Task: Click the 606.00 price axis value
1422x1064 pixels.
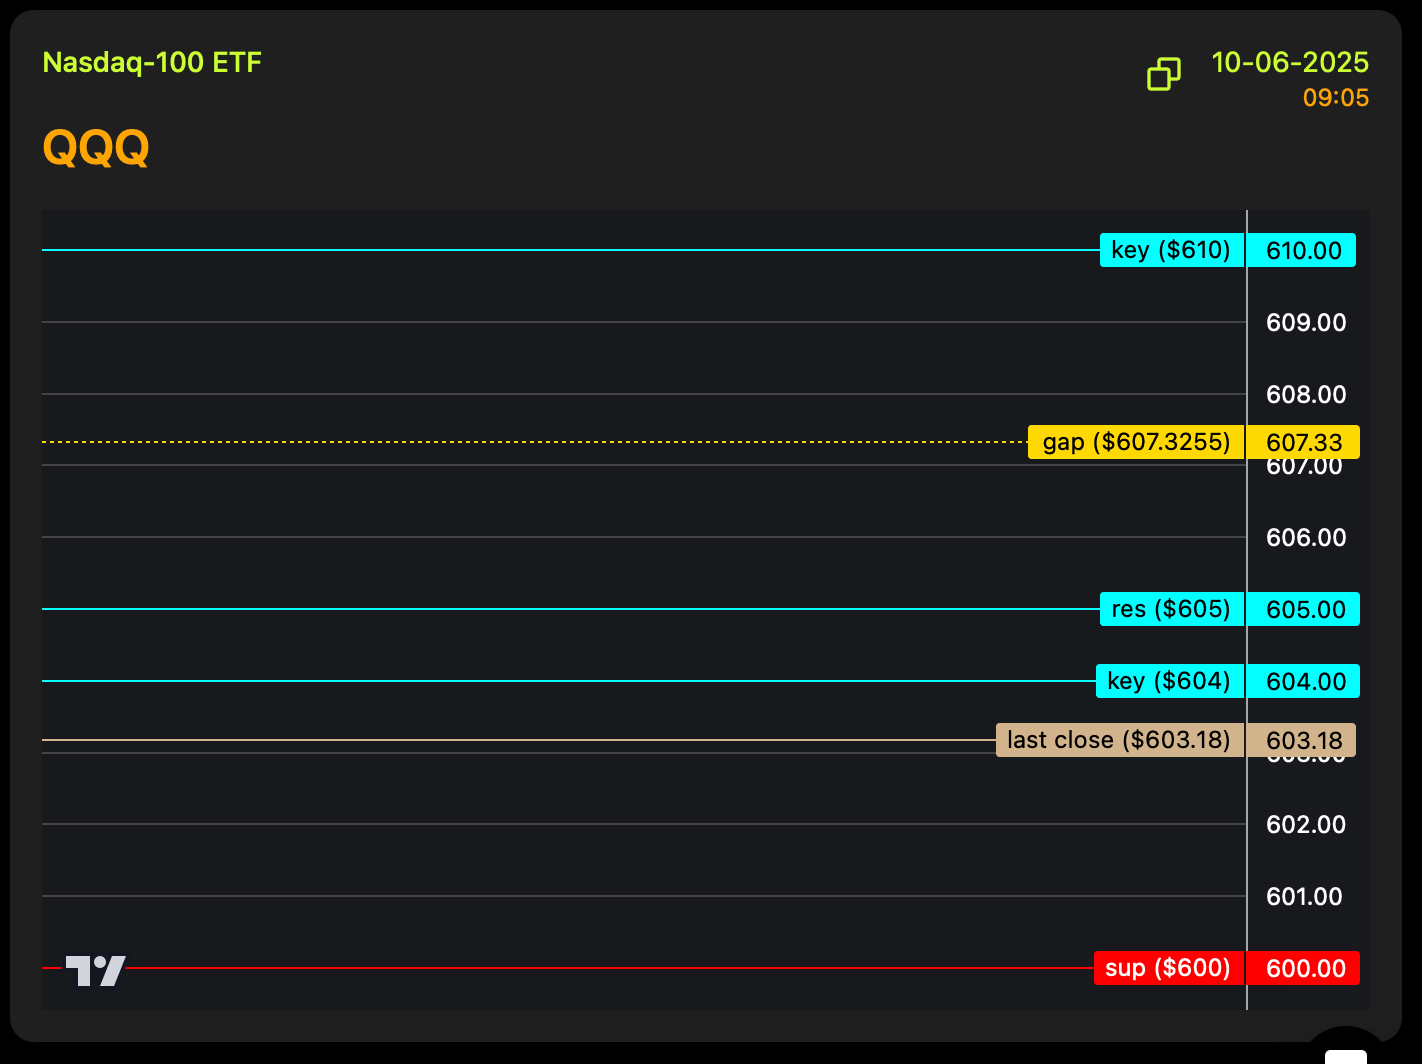Action: tap(1306, 537)
